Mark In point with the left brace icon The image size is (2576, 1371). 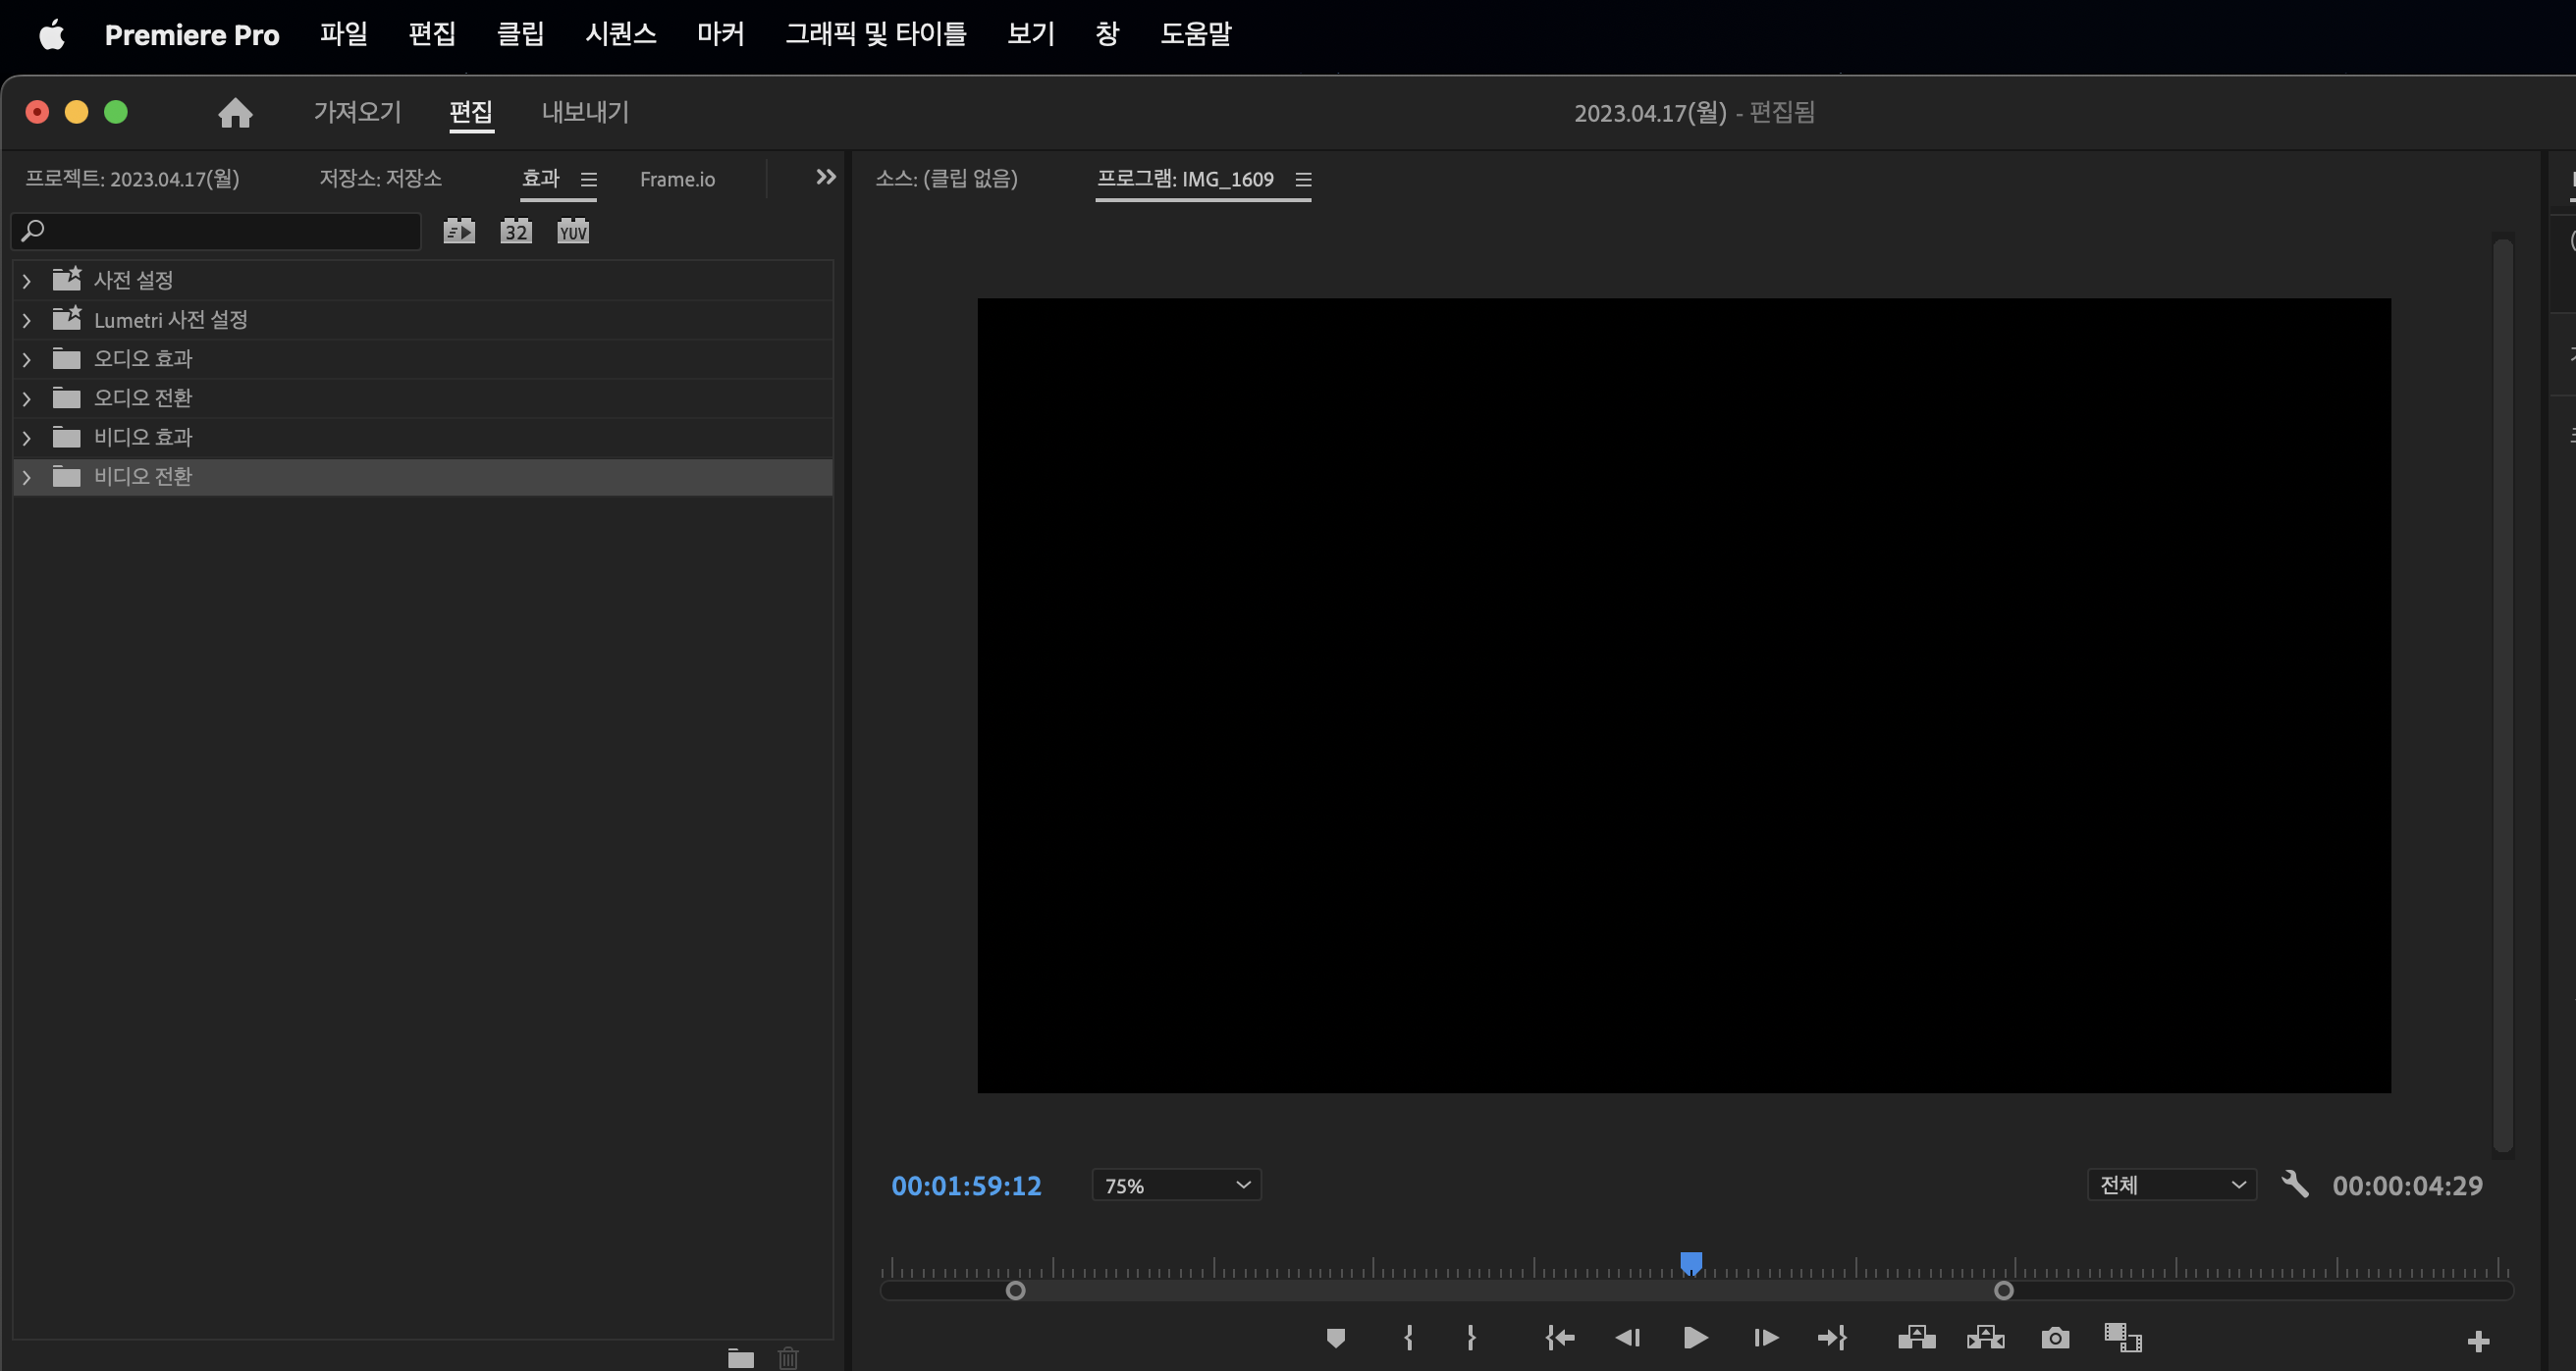click(1408, 1338)
